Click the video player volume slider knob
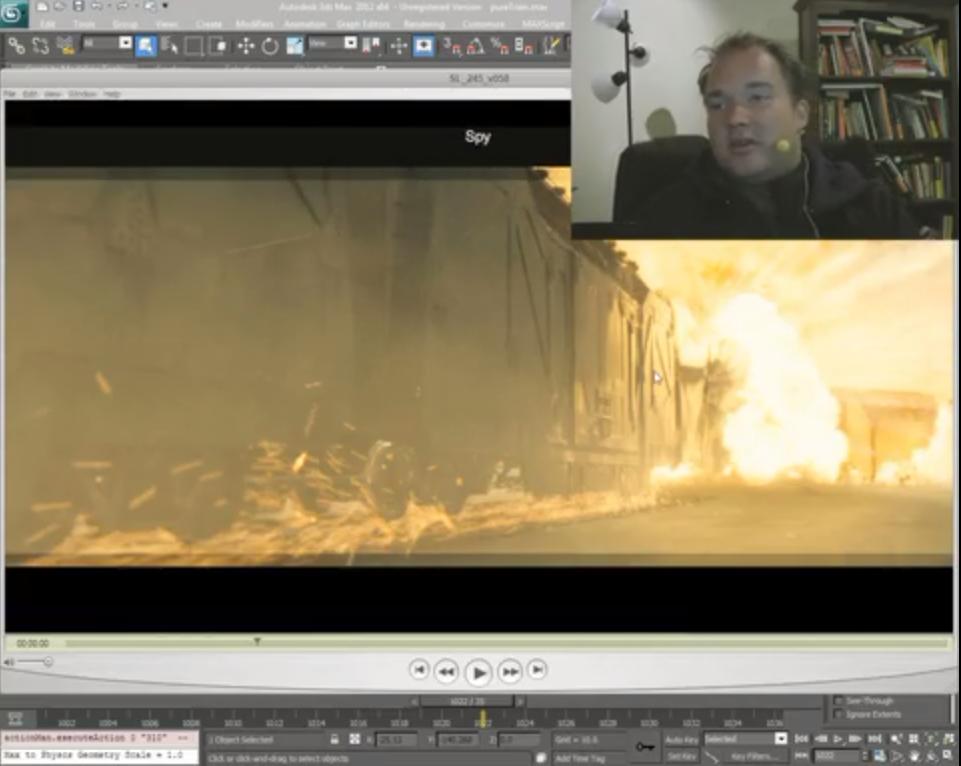961x766 pixels. coord(48,661)
